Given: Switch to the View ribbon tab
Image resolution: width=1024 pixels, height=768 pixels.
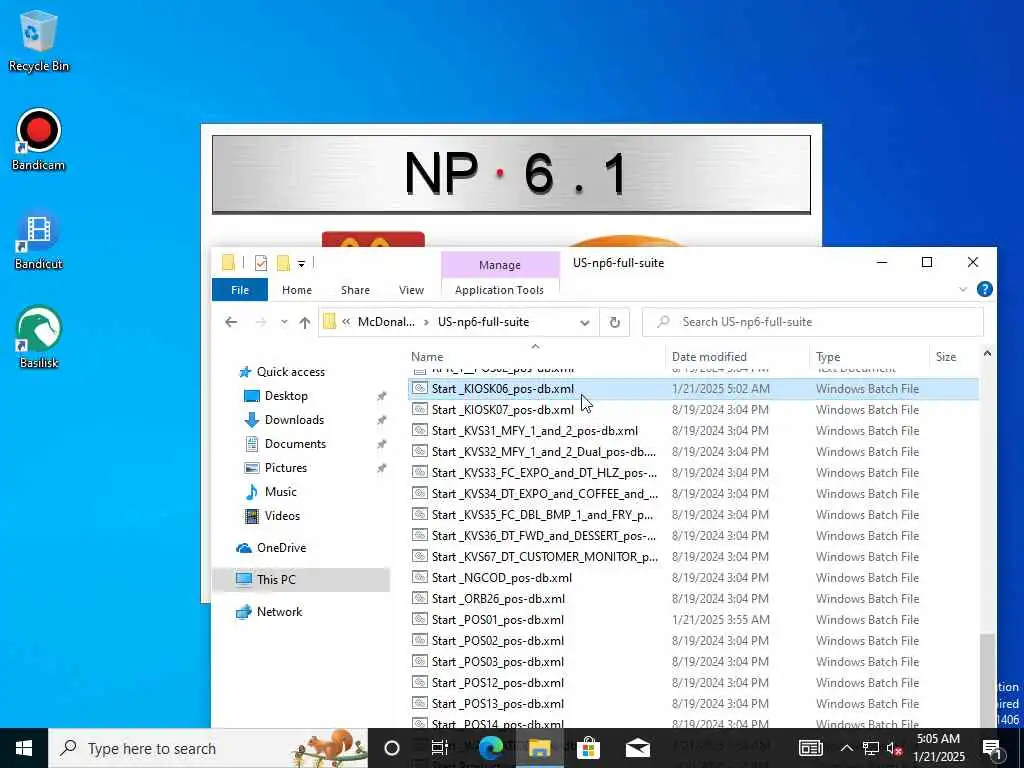Looking at the screenshot, I should point(411,290).
